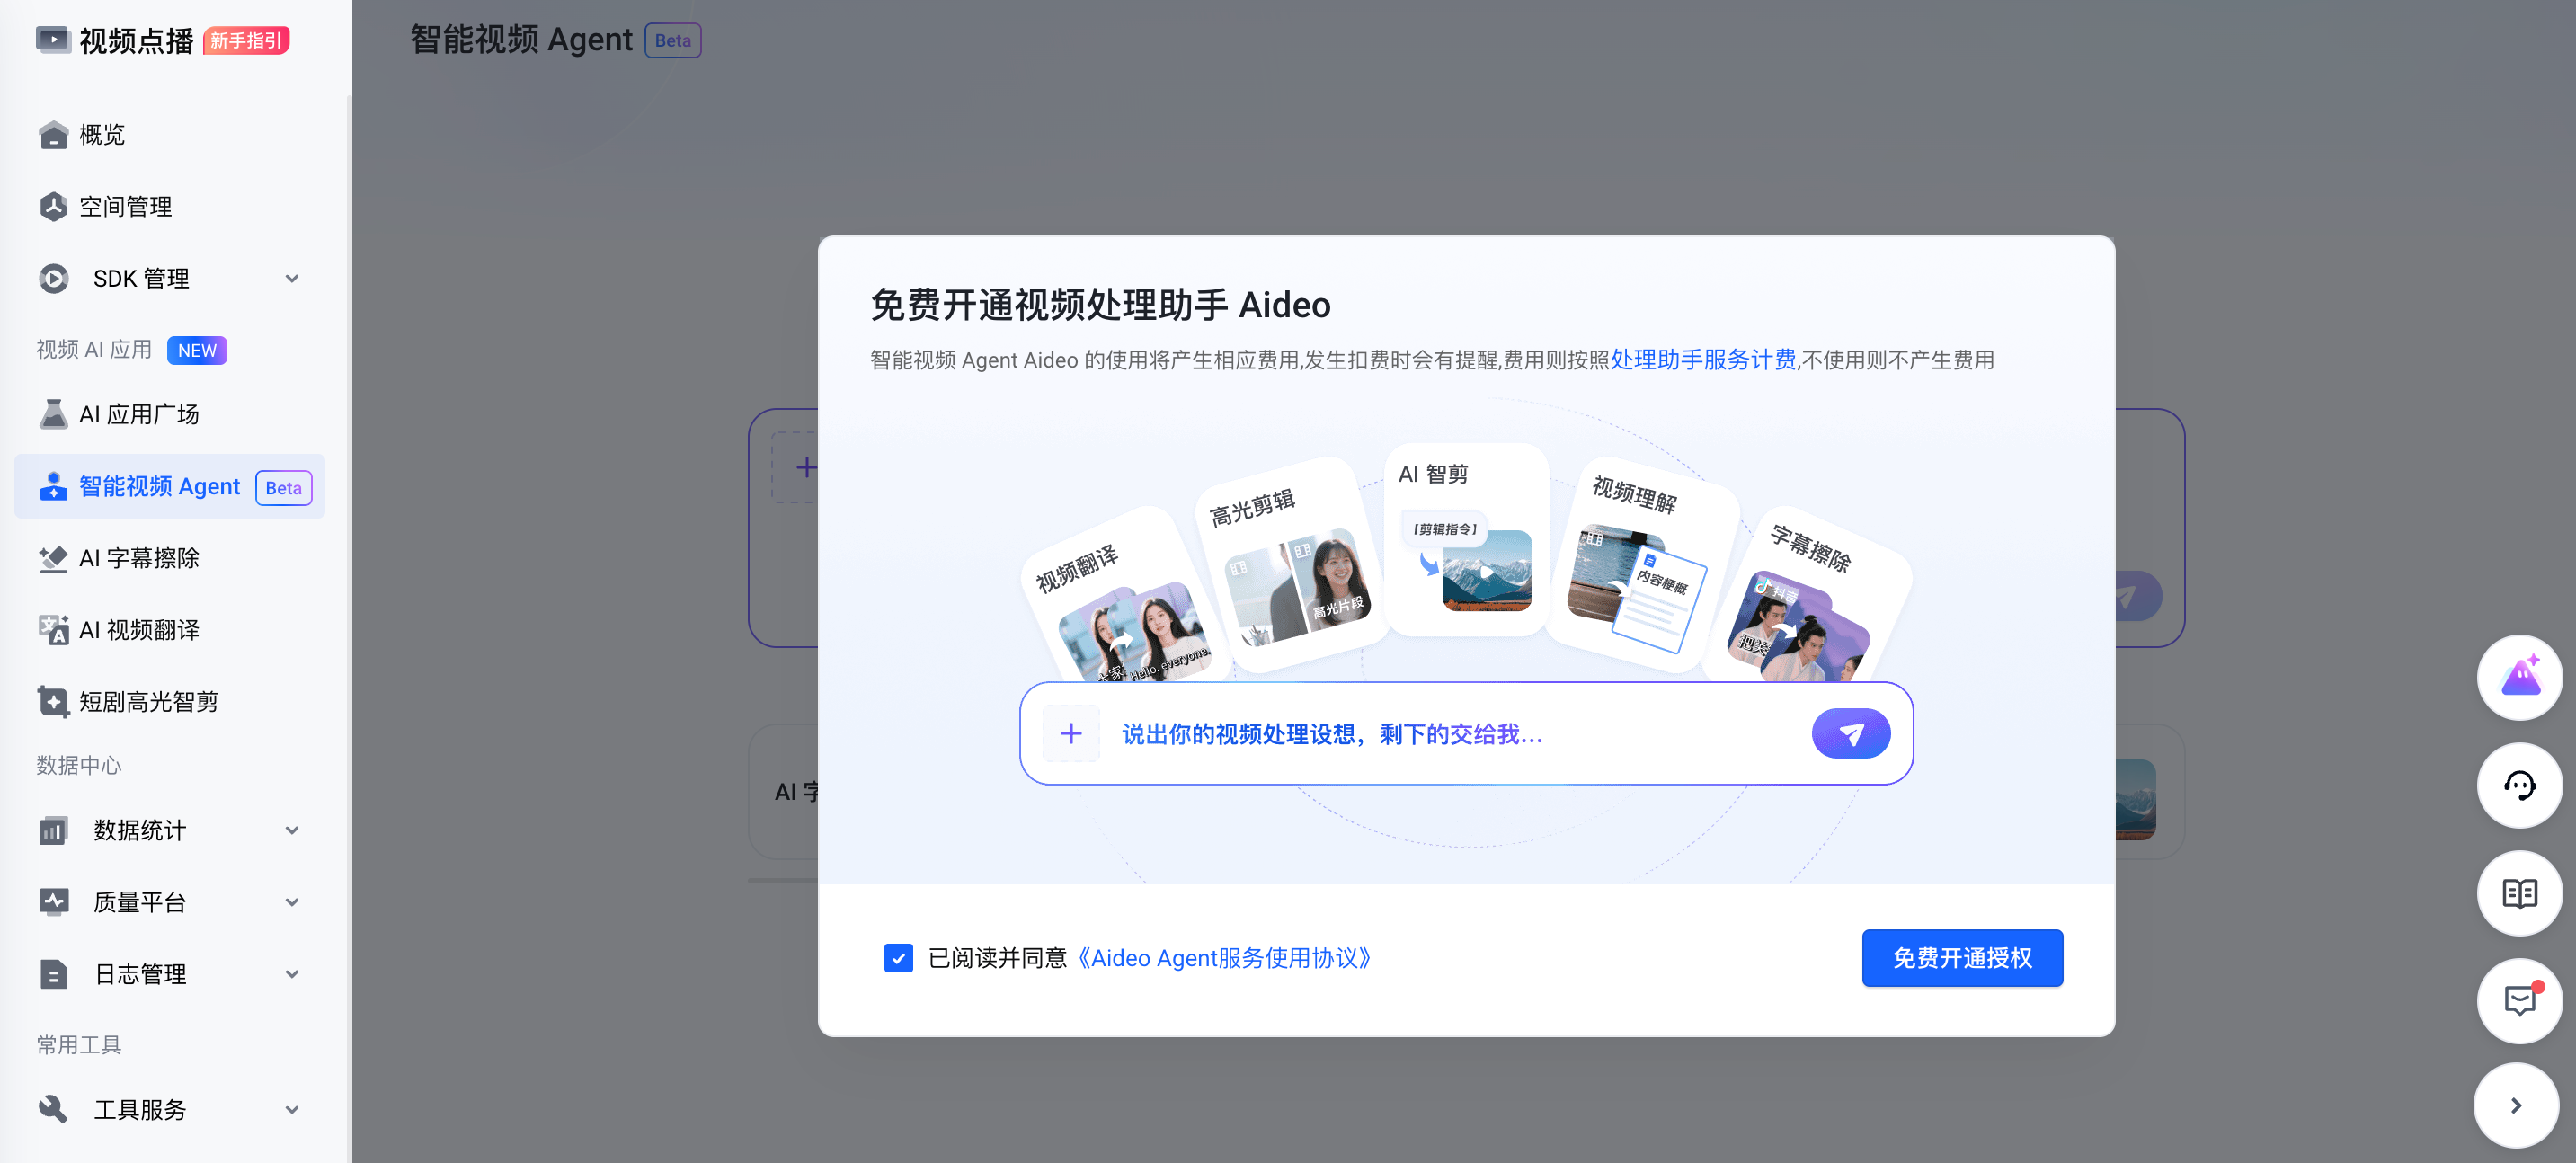Open AI 字幕擦除 from sidebar
This screenshot has width=2576, height=1163.
tap(139, 558)
